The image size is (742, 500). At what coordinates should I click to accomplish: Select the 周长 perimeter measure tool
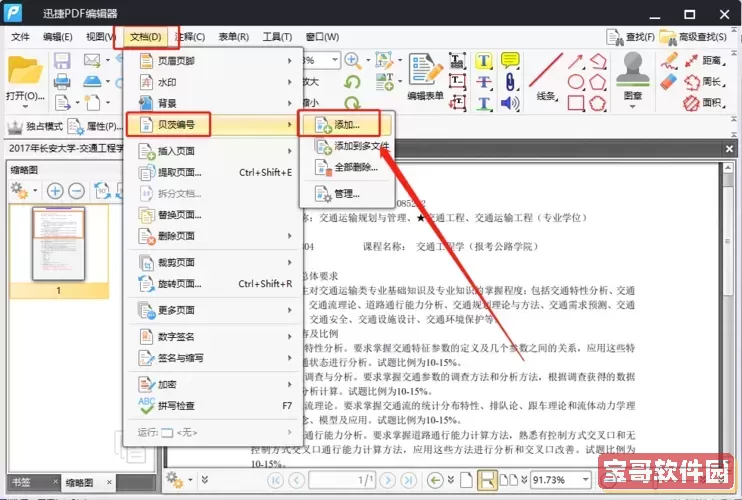(x=705, y=82)
